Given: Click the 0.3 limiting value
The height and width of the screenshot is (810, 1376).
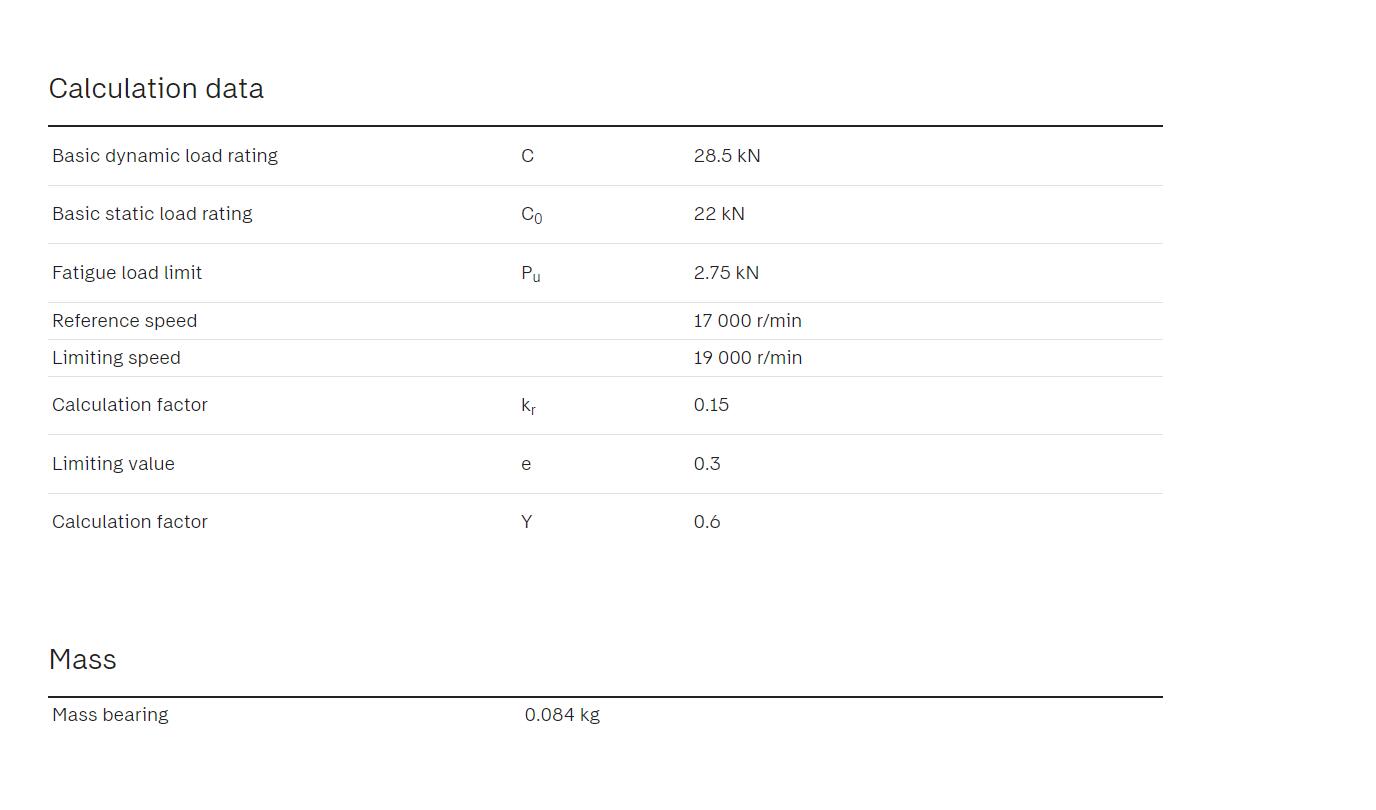Looking at the screenshot, I should click(707, 464).
